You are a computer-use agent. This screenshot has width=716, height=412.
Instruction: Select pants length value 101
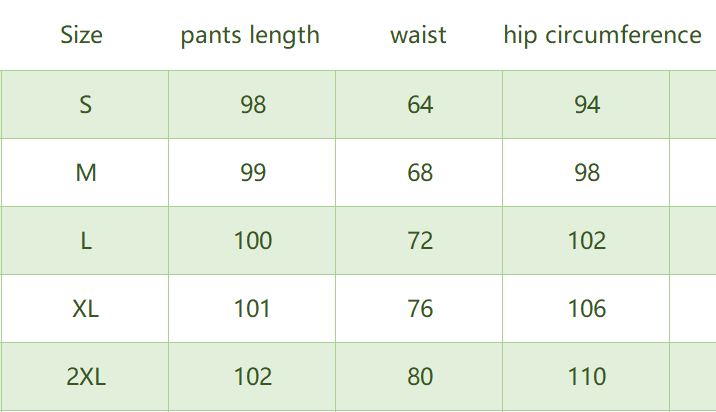(252, 308)
